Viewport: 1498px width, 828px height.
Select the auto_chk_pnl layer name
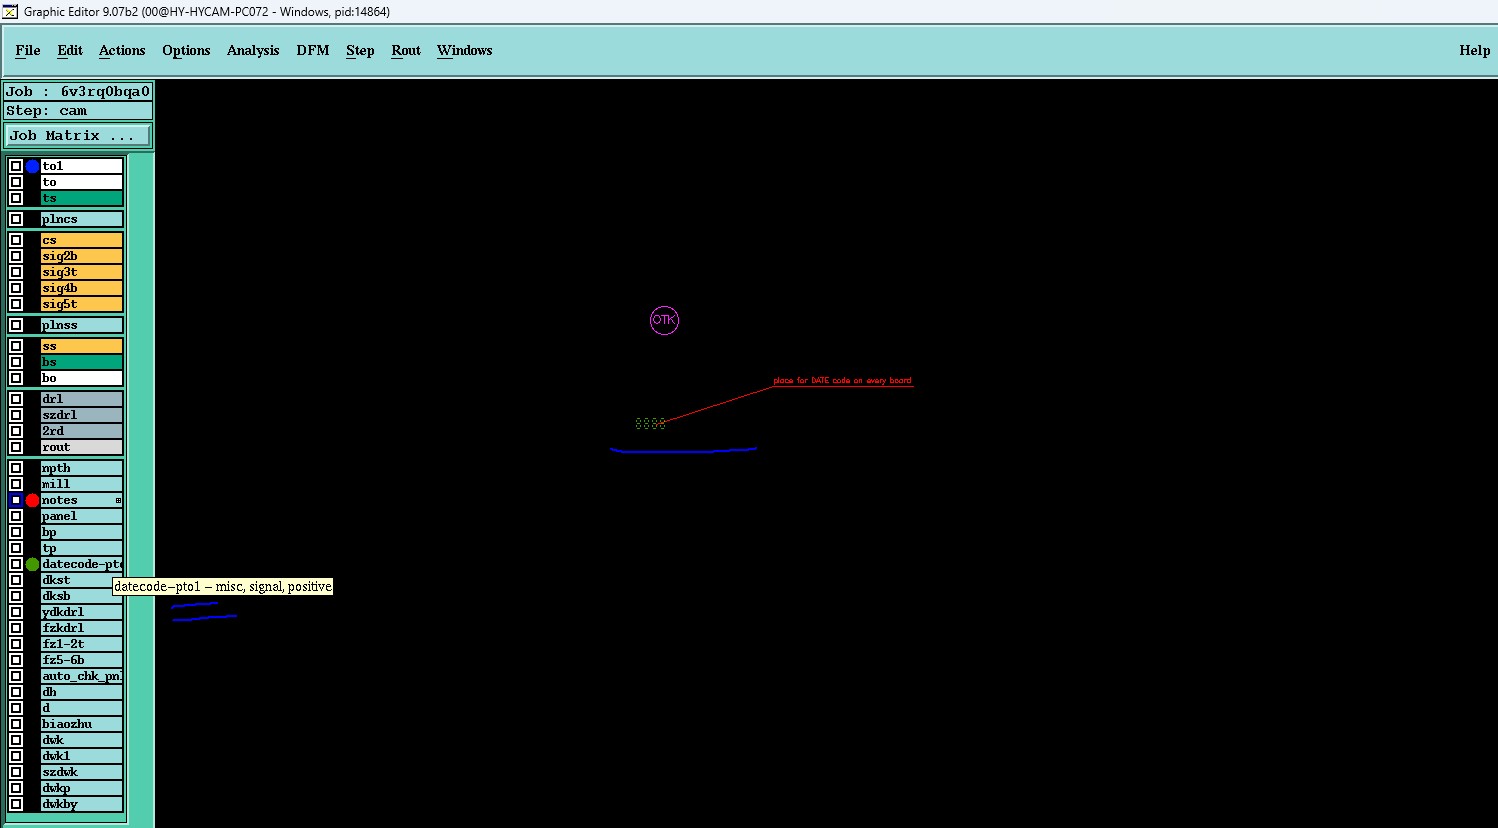coord(82,676)
